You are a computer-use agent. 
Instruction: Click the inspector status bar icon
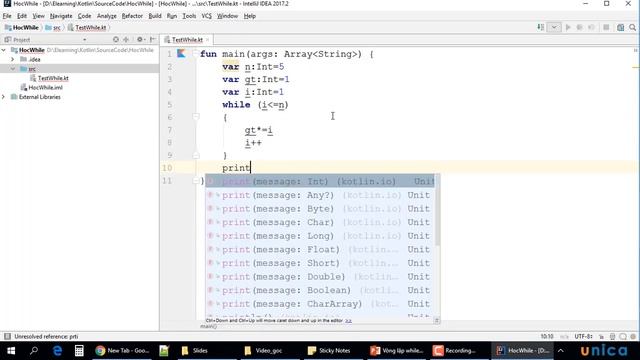point(612,337)
